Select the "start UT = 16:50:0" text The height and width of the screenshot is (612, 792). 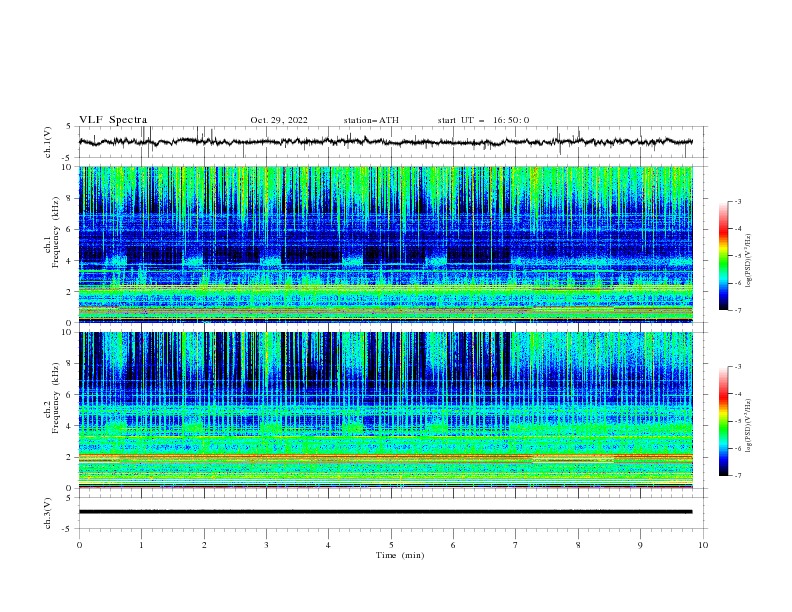pyautogui.click(x=483, y=120)
